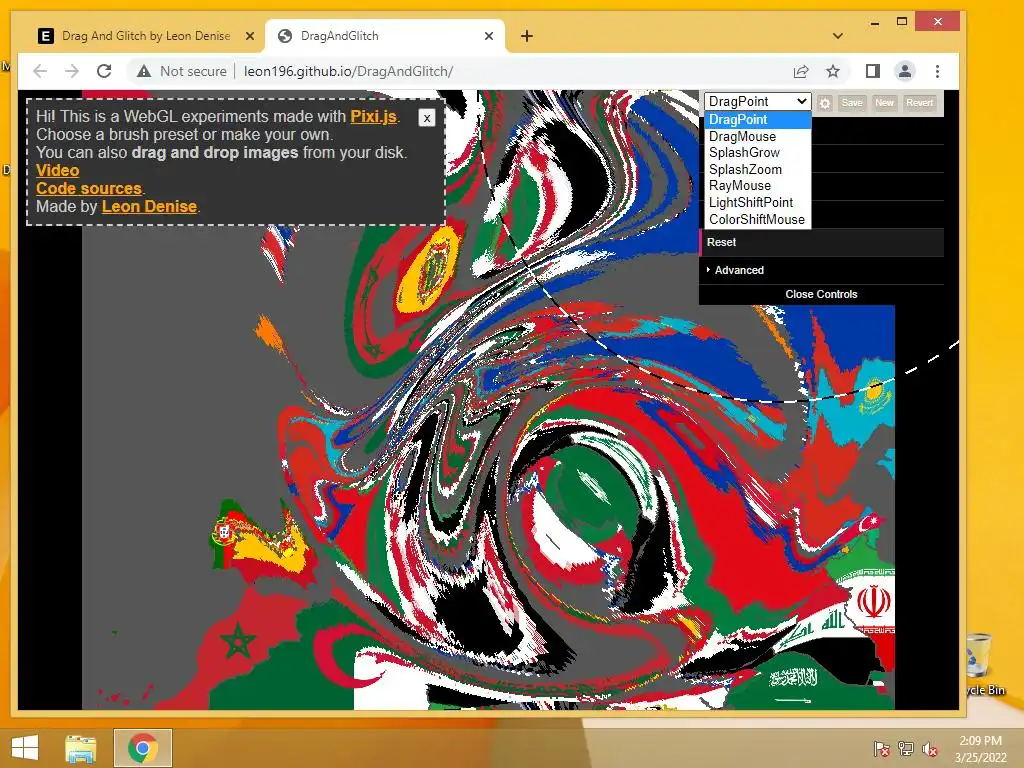1024x768 pixels.
Task: Go back to previous page
Action: 40,71
